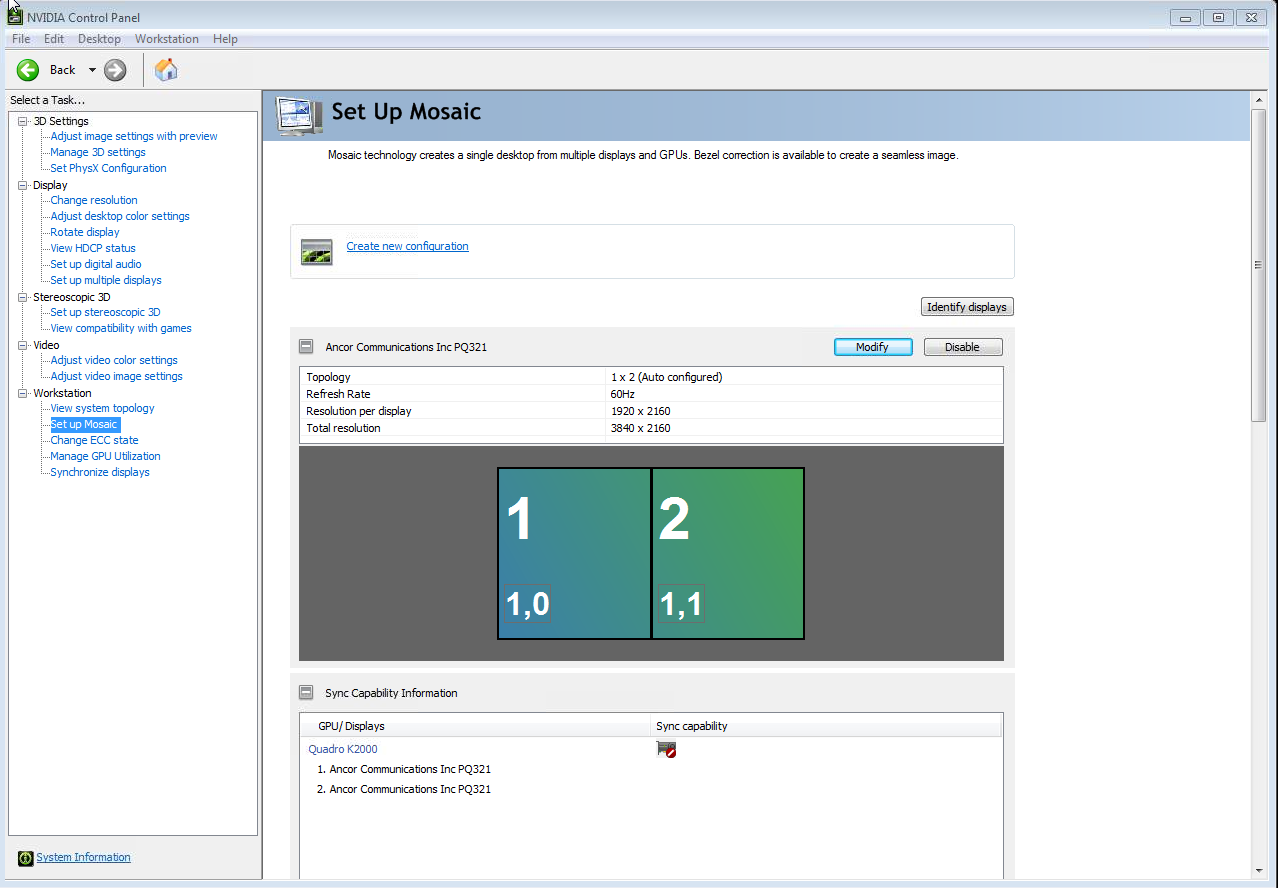The height and width of the screenshot is (888, 1278).
Task: Select Adjust image settings with preview
Action: [x=134, y=136]
